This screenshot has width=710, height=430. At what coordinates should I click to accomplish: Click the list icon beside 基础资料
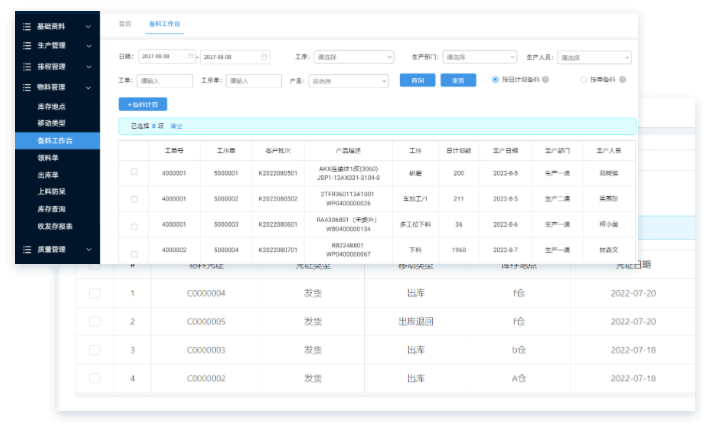click(27, 27)
